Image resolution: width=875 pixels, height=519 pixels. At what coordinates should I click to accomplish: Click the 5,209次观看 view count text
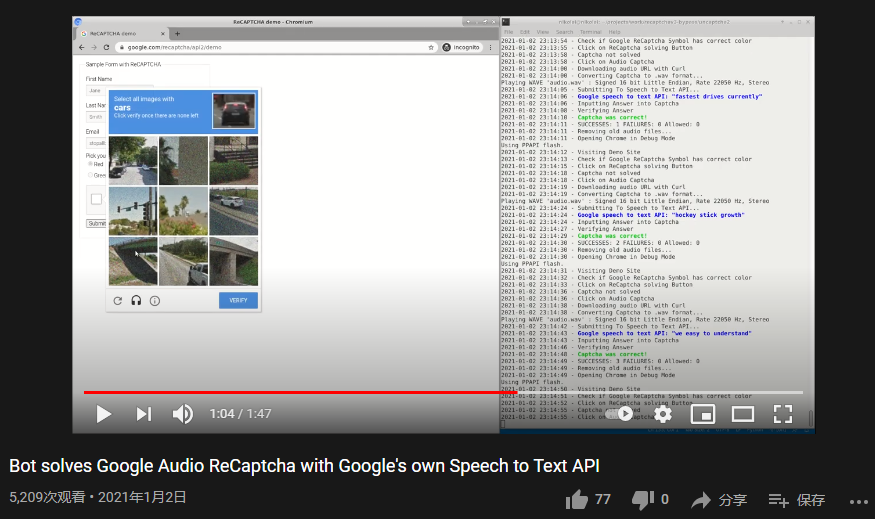tap(47, 497)
